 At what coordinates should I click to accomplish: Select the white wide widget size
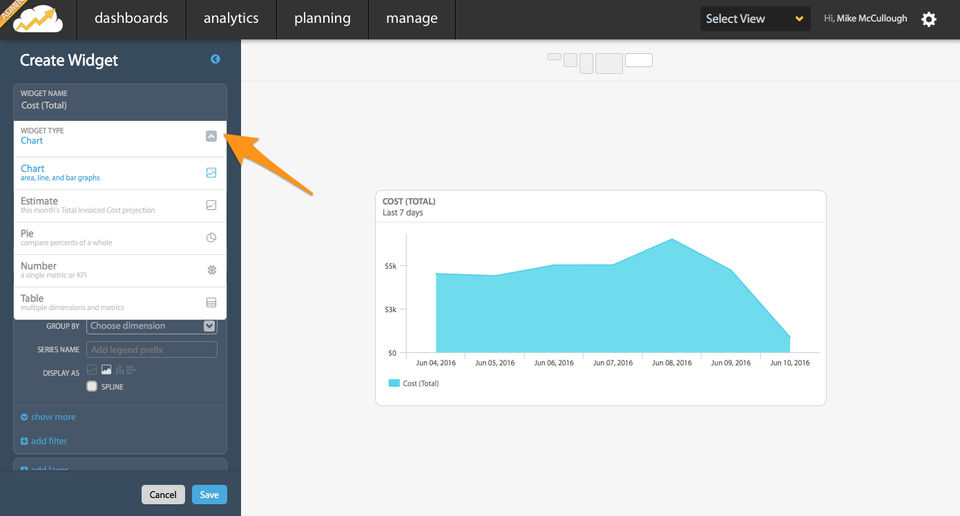click(x=639, y=60)
